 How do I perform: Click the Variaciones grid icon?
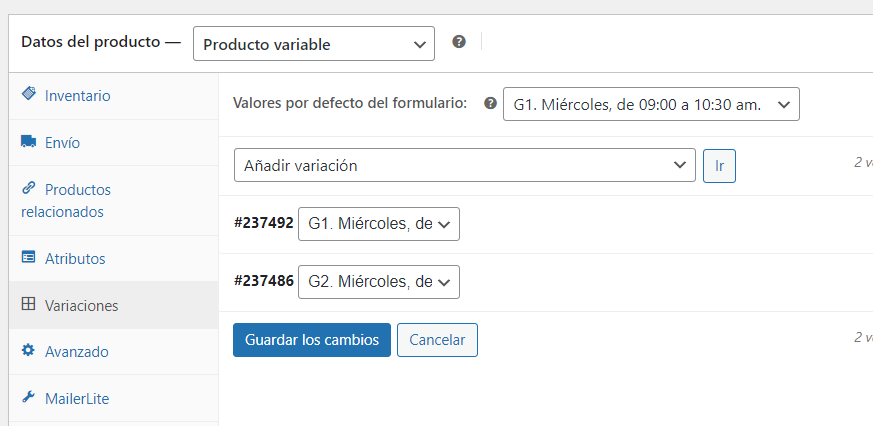coord(28,304)
